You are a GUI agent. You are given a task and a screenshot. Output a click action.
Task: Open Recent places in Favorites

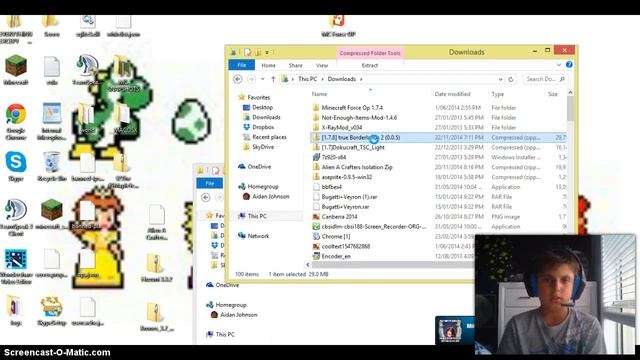[x=269, y=137]
